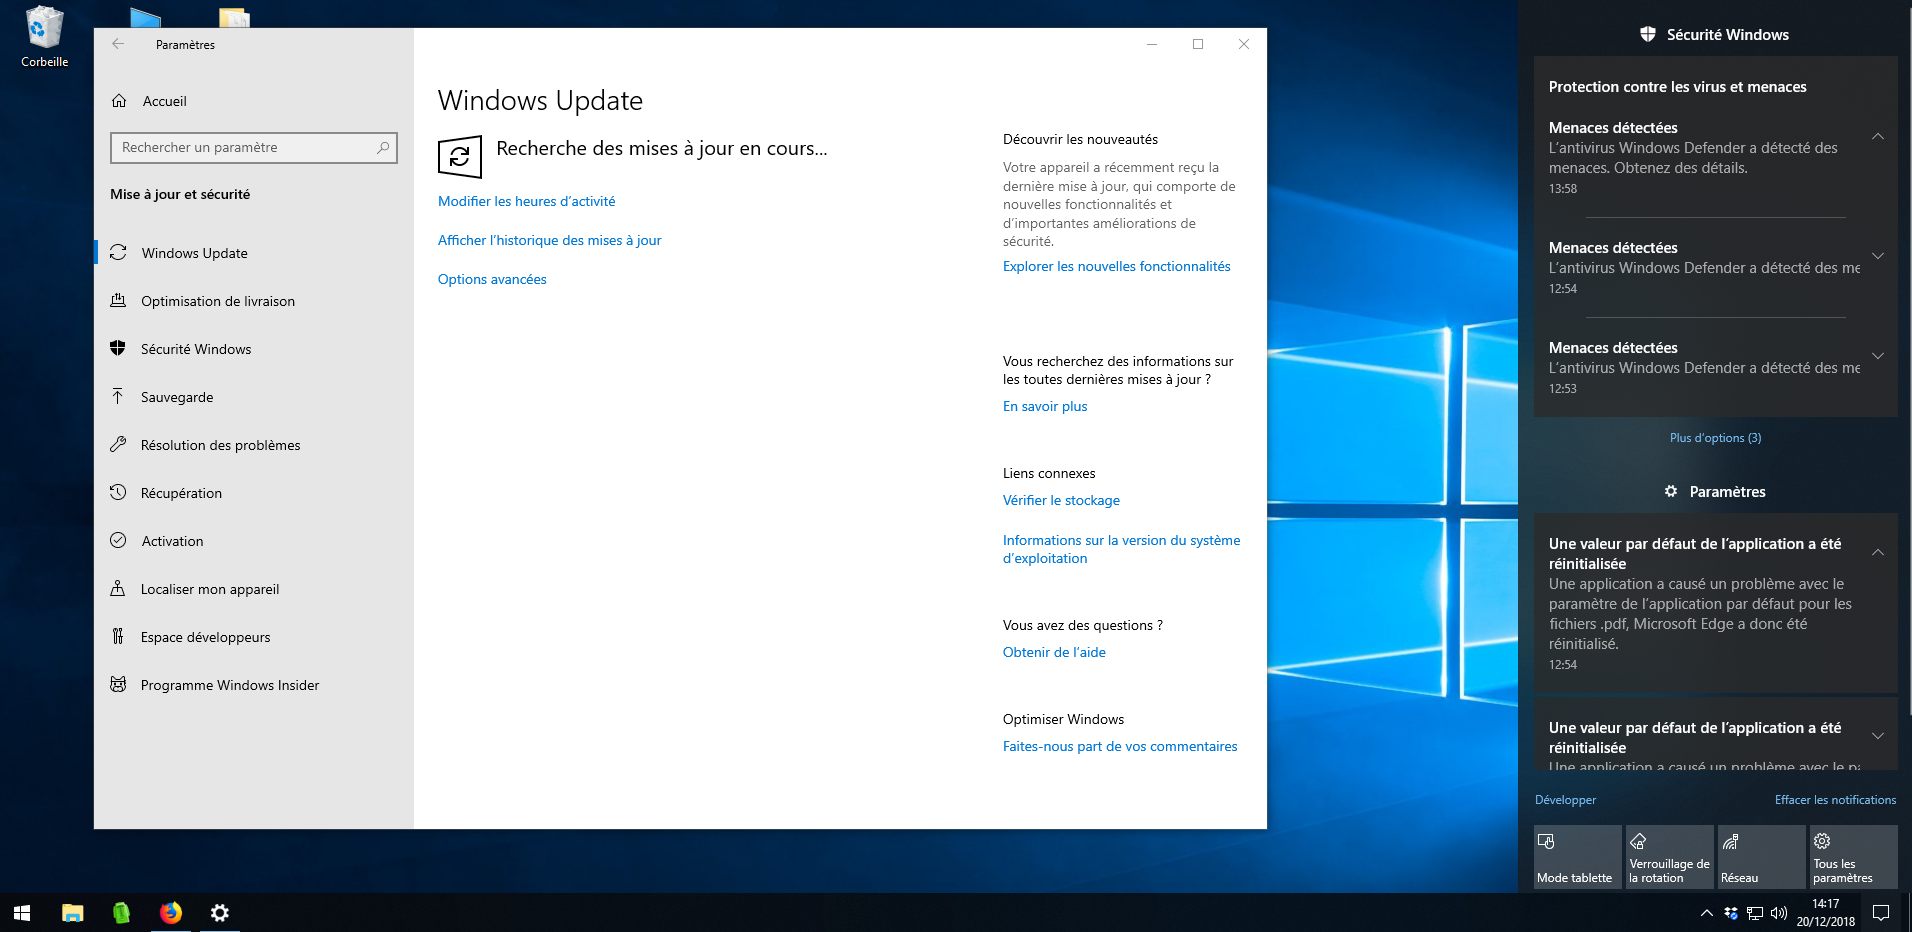The image size is (1912, 932).
Task: Open Firefox from the taskbar
Action: pyautogui.click(x=171, y=912)
